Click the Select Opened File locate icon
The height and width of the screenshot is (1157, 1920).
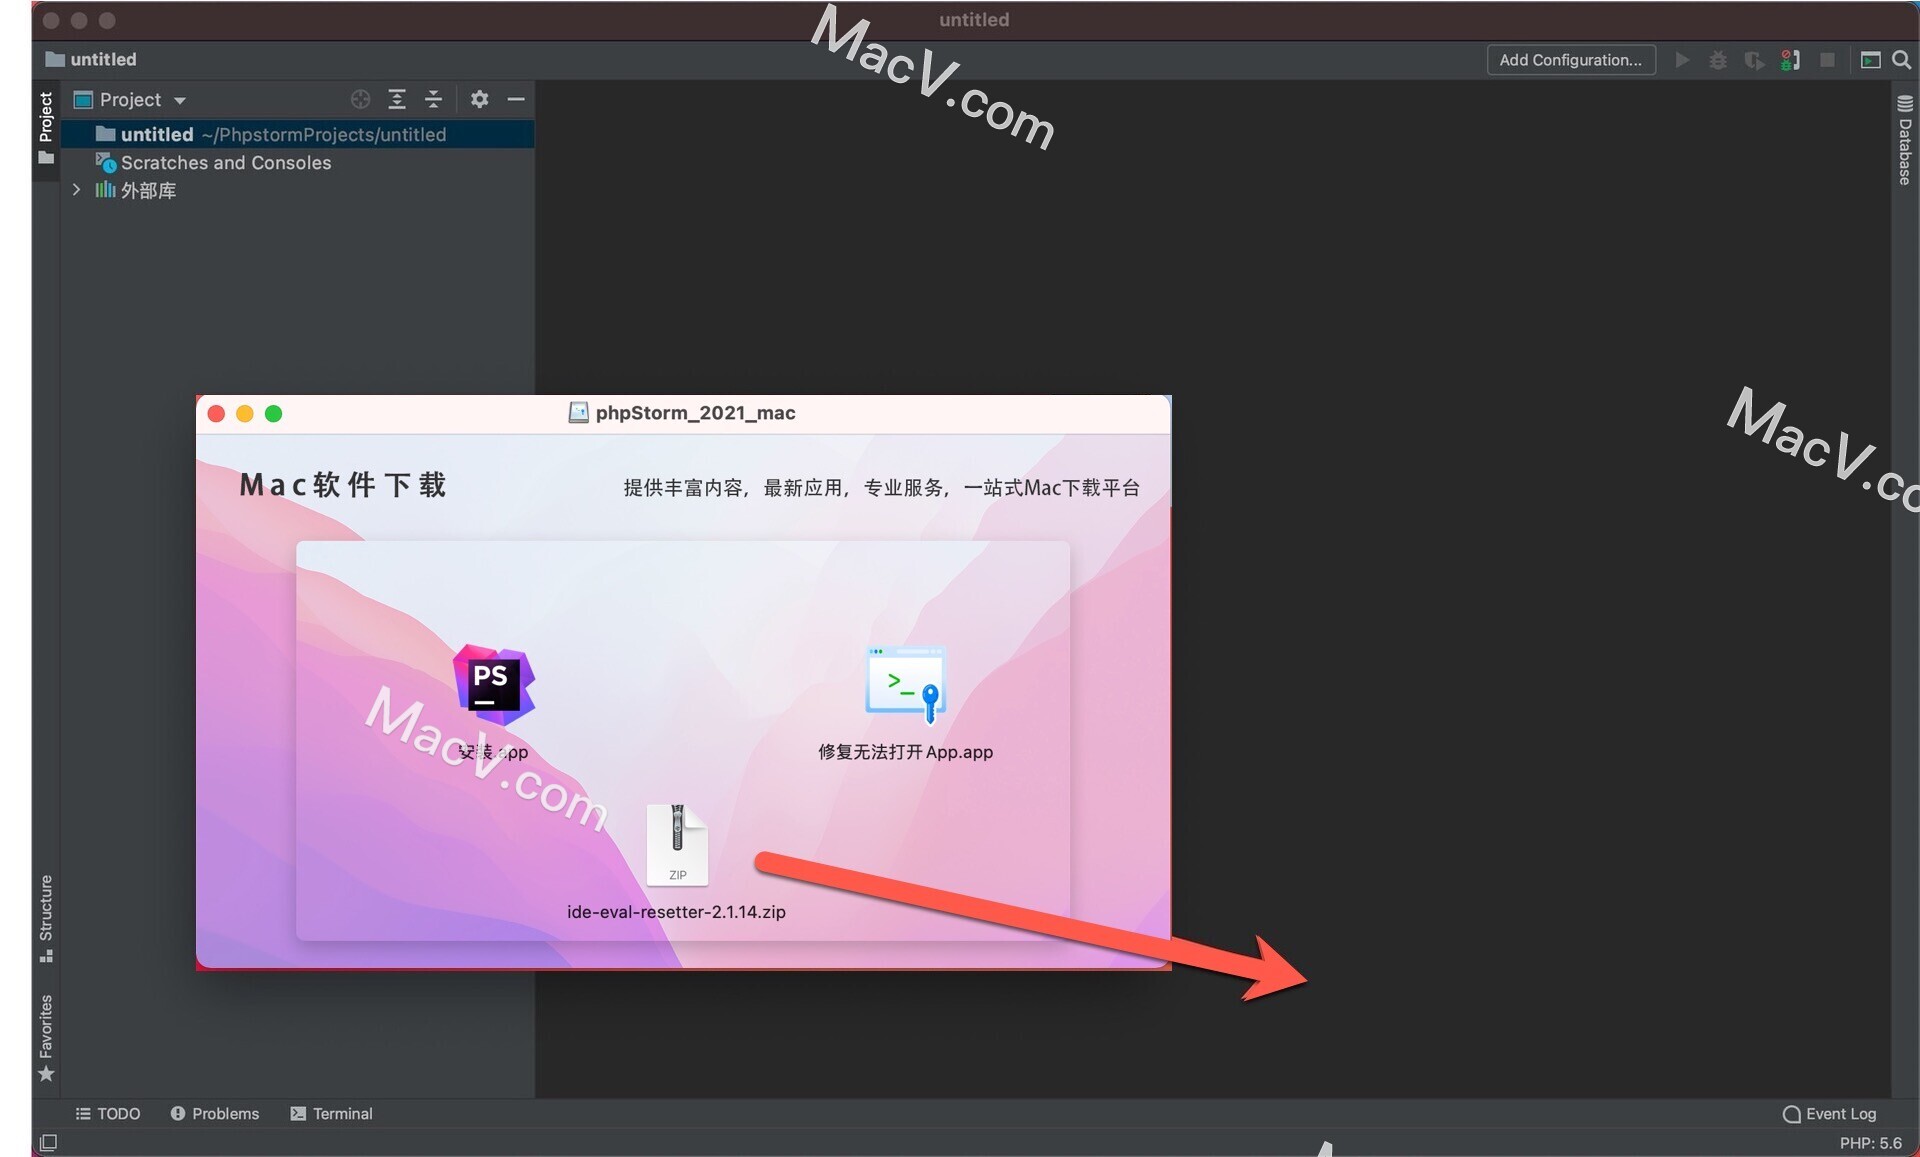coord(361,99)
